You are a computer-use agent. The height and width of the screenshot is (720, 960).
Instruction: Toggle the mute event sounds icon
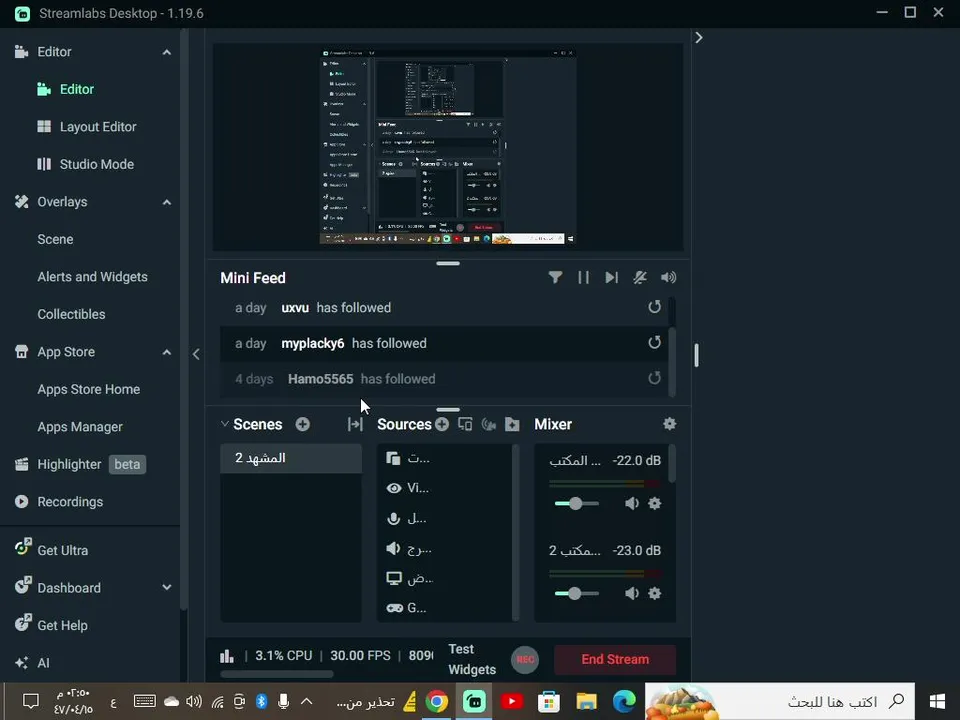pyautogui.click(x=640, y=277)
